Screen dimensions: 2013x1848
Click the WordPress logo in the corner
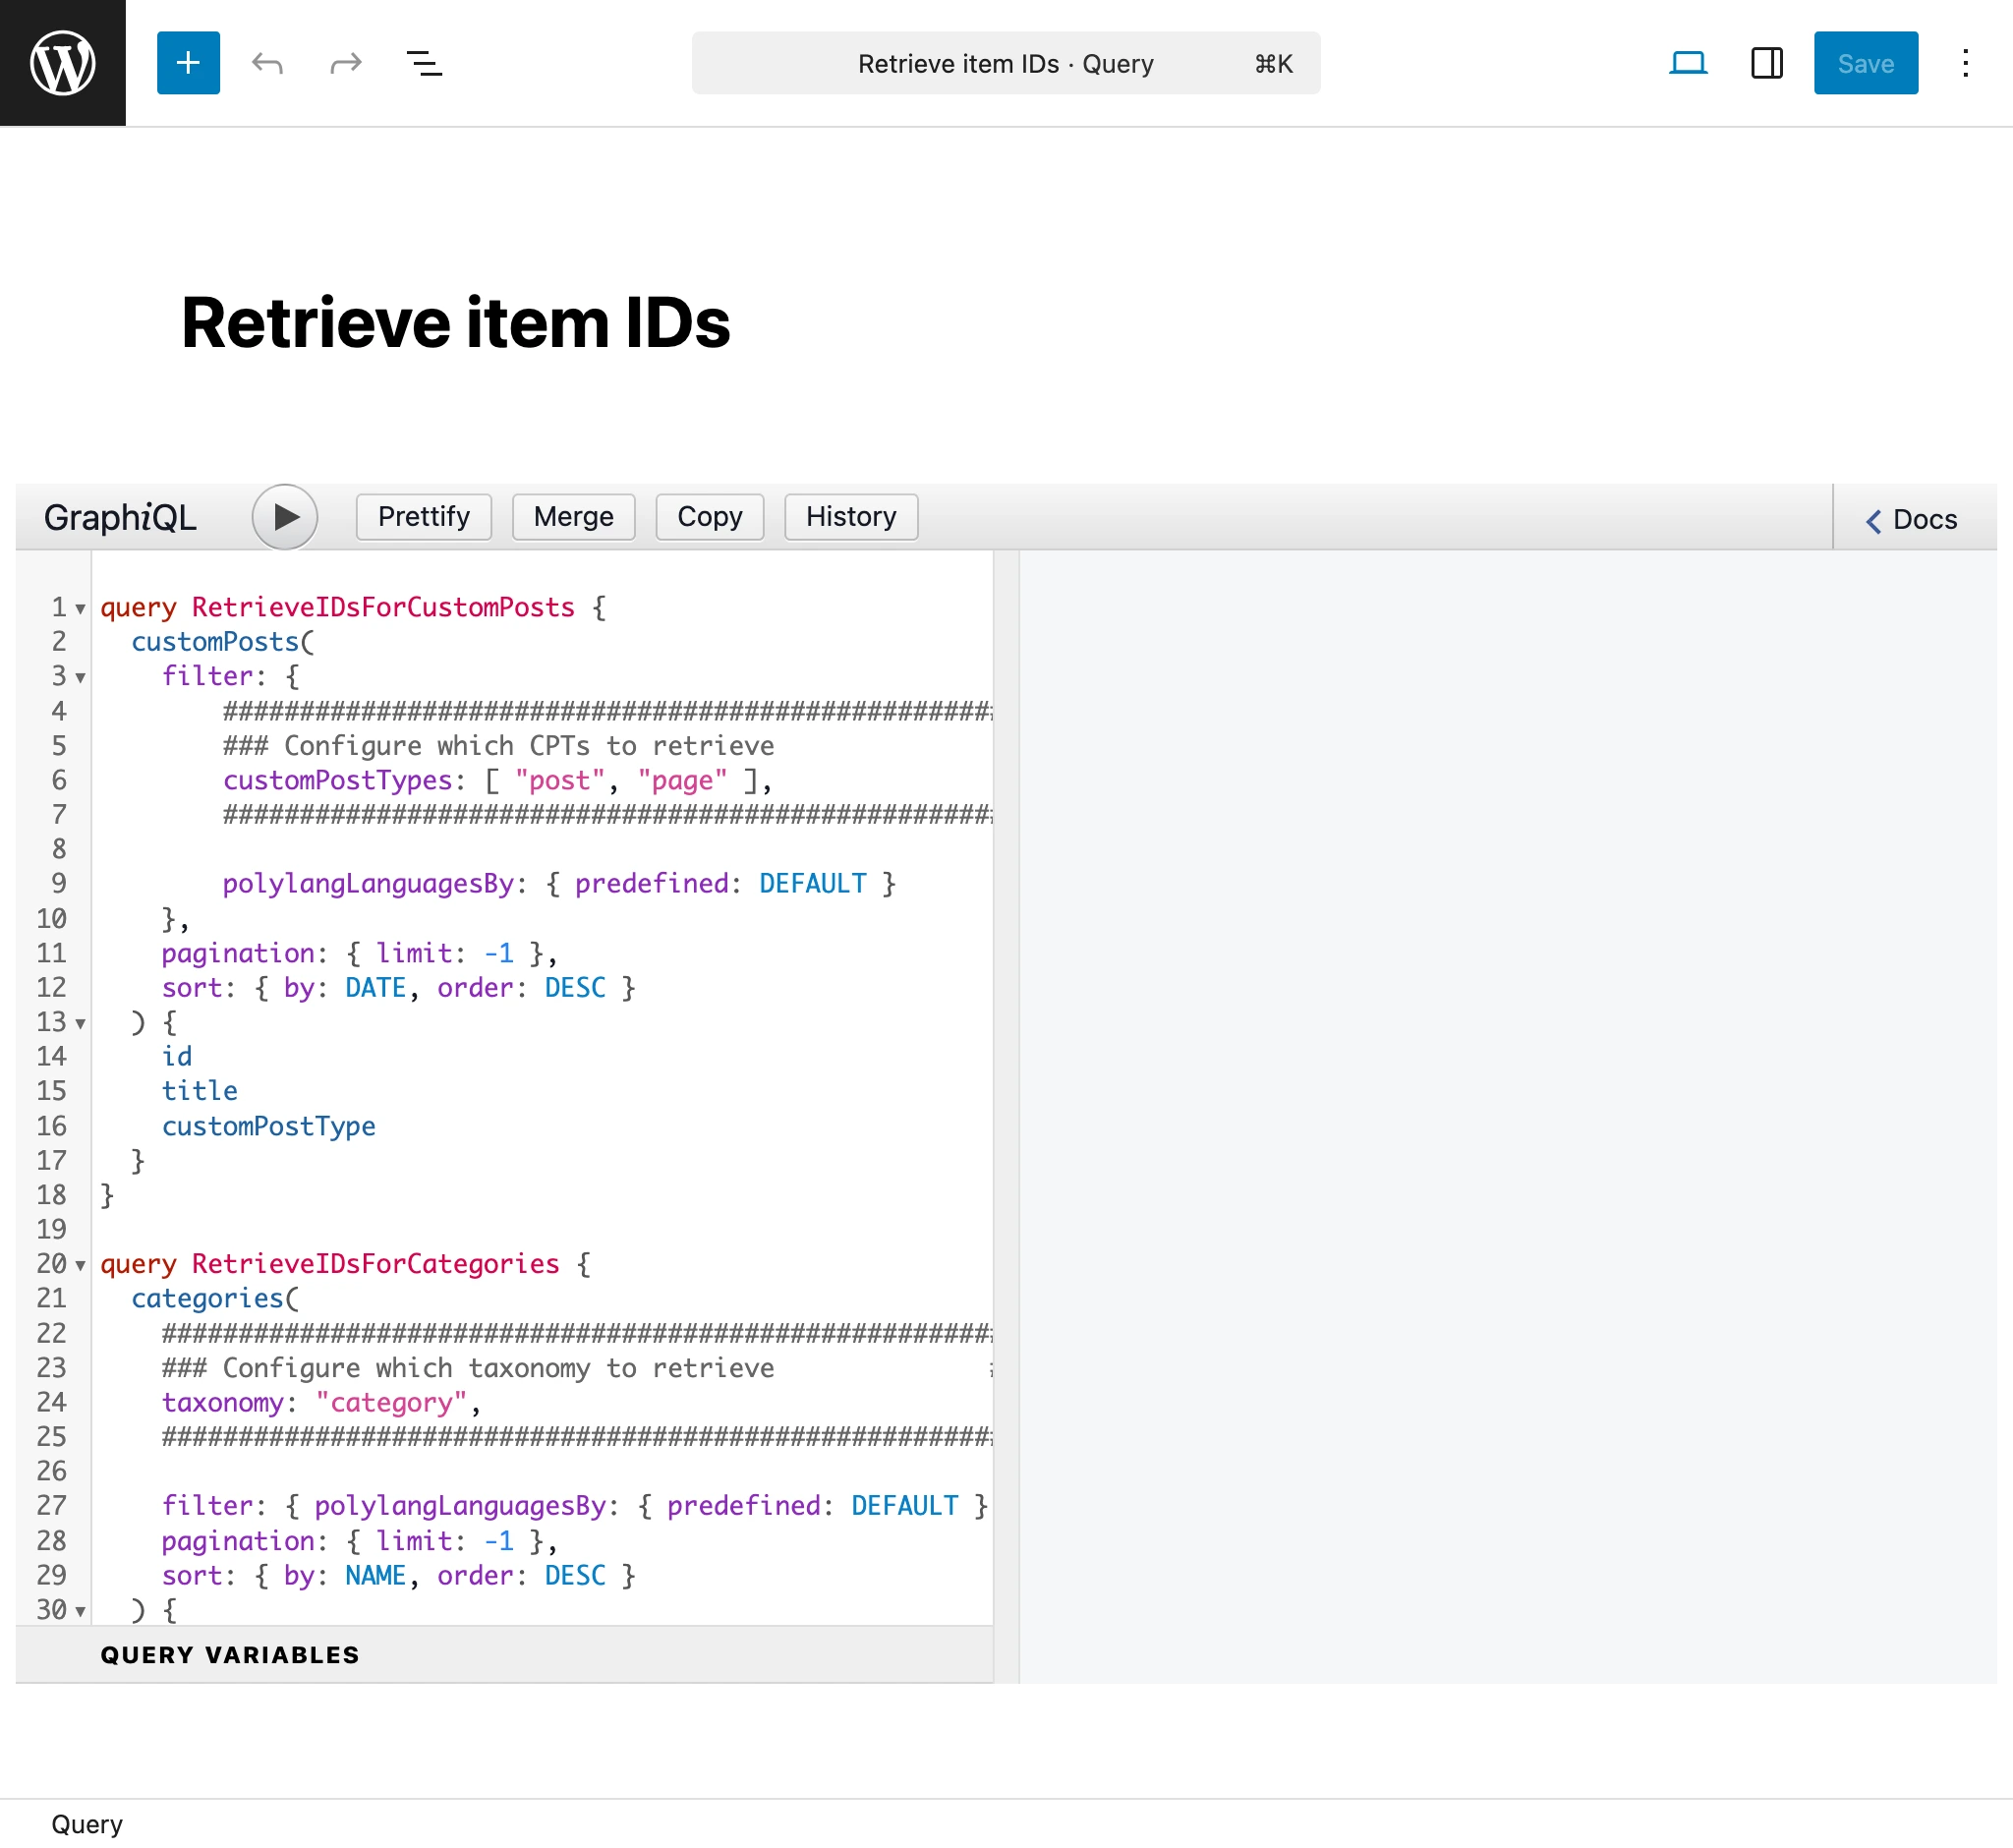click(62, 62)
